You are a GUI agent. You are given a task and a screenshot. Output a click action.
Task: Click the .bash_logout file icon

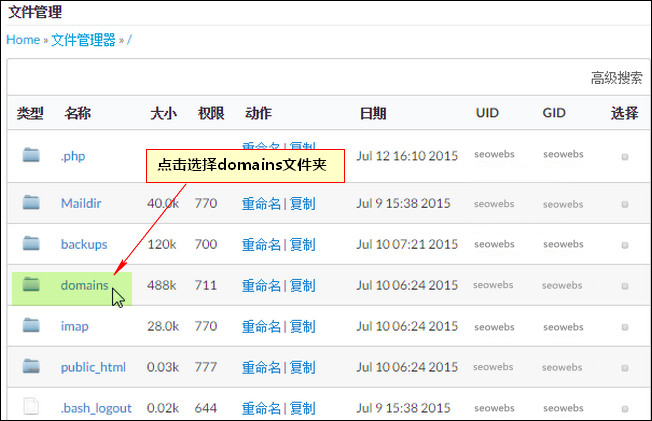click(31, 406)
